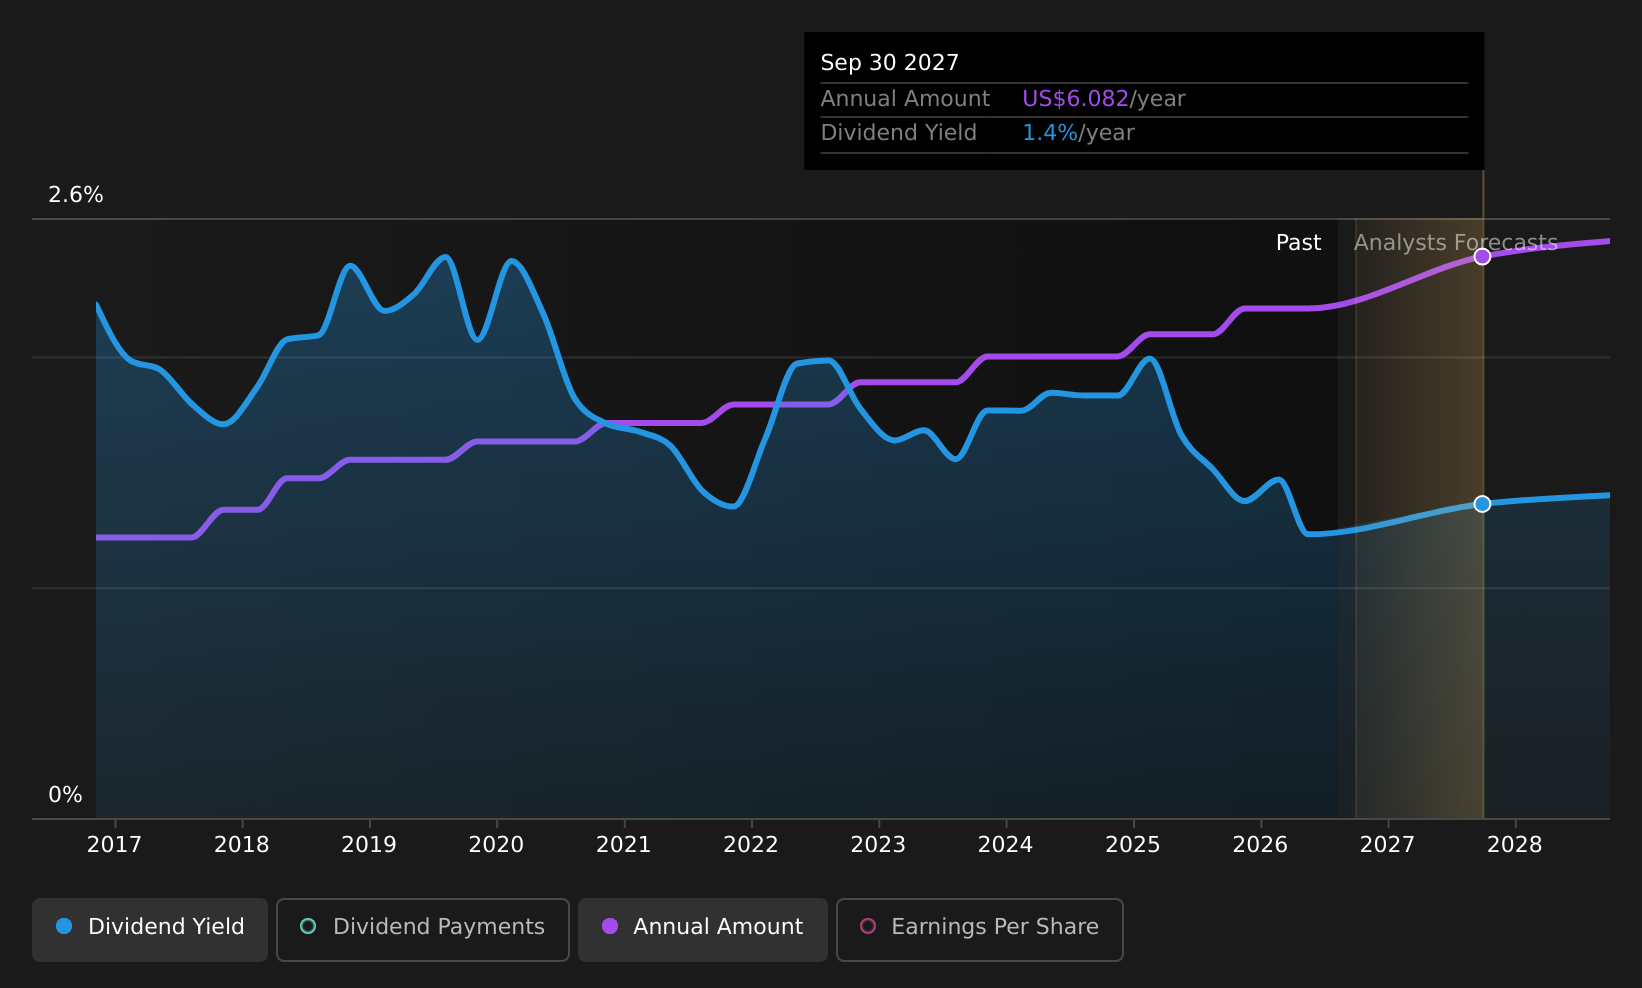Click the 2028 x-axis label

click(1515, 845)
